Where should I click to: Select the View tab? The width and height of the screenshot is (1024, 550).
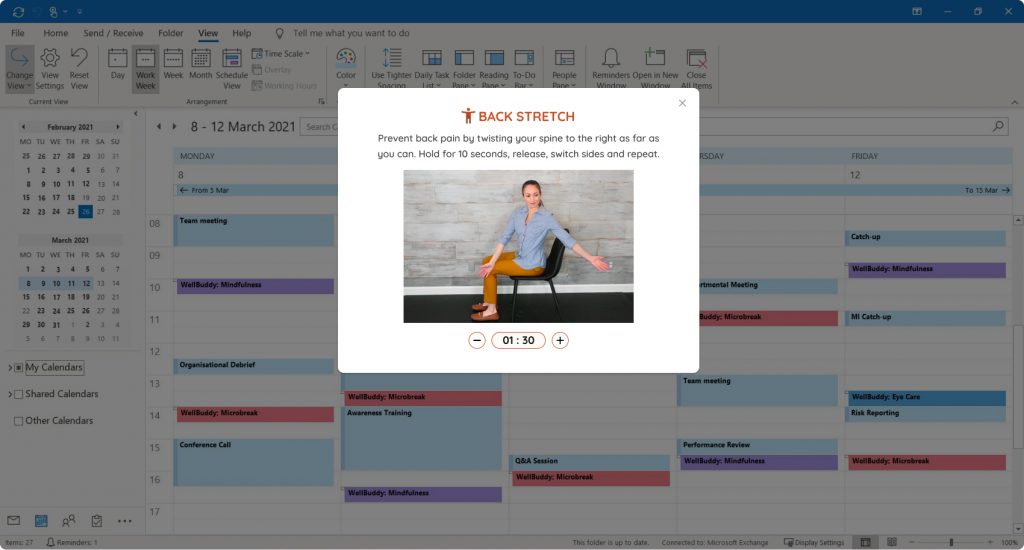click(208, 33)
